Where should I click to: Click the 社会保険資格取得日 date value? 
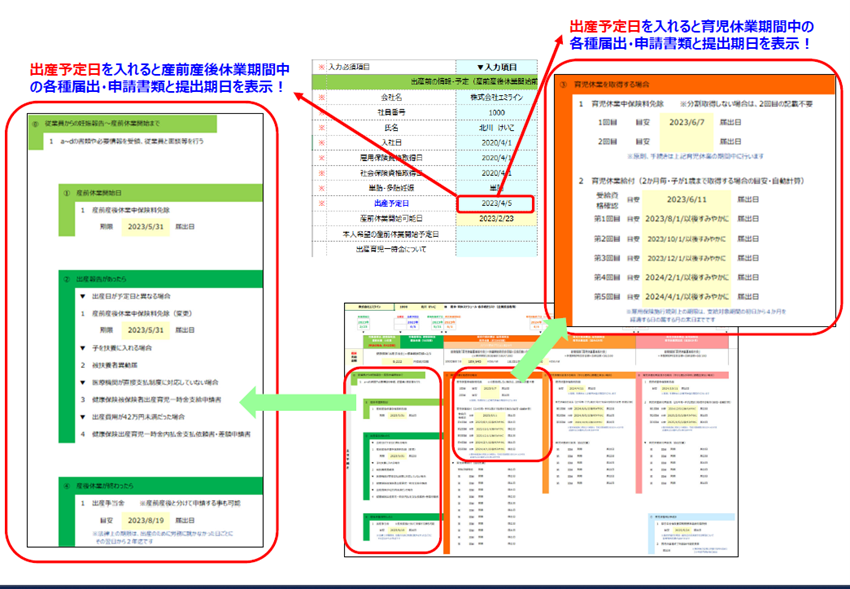coord(497,173)
